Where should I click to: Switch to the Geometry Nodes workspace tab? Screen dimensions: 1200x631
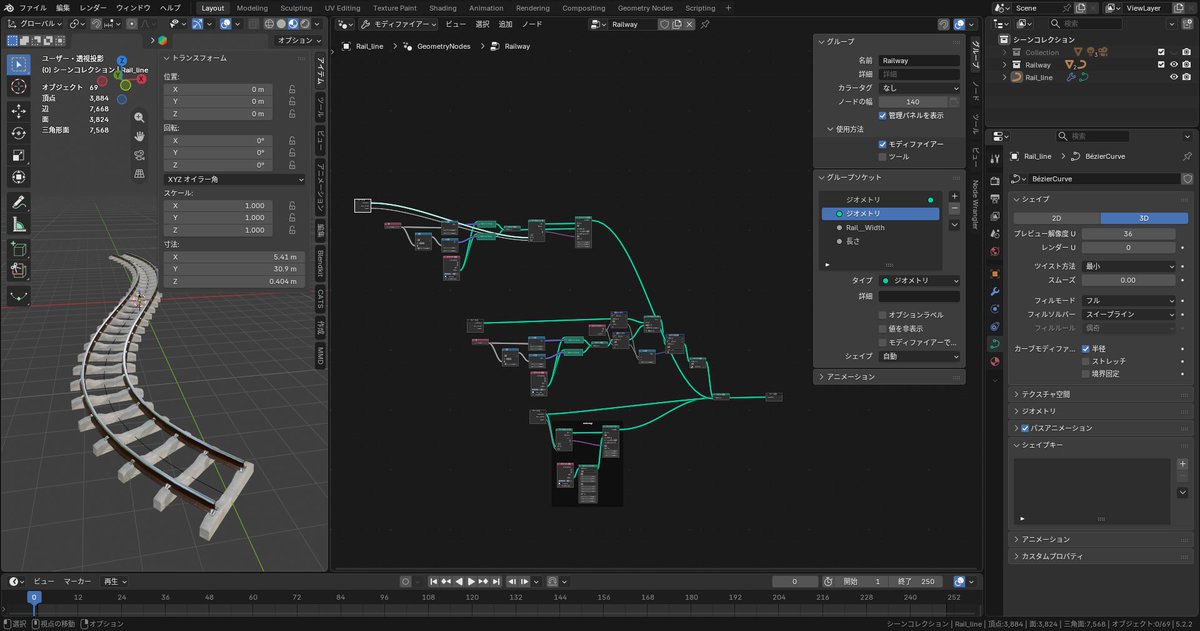point(645,8)
